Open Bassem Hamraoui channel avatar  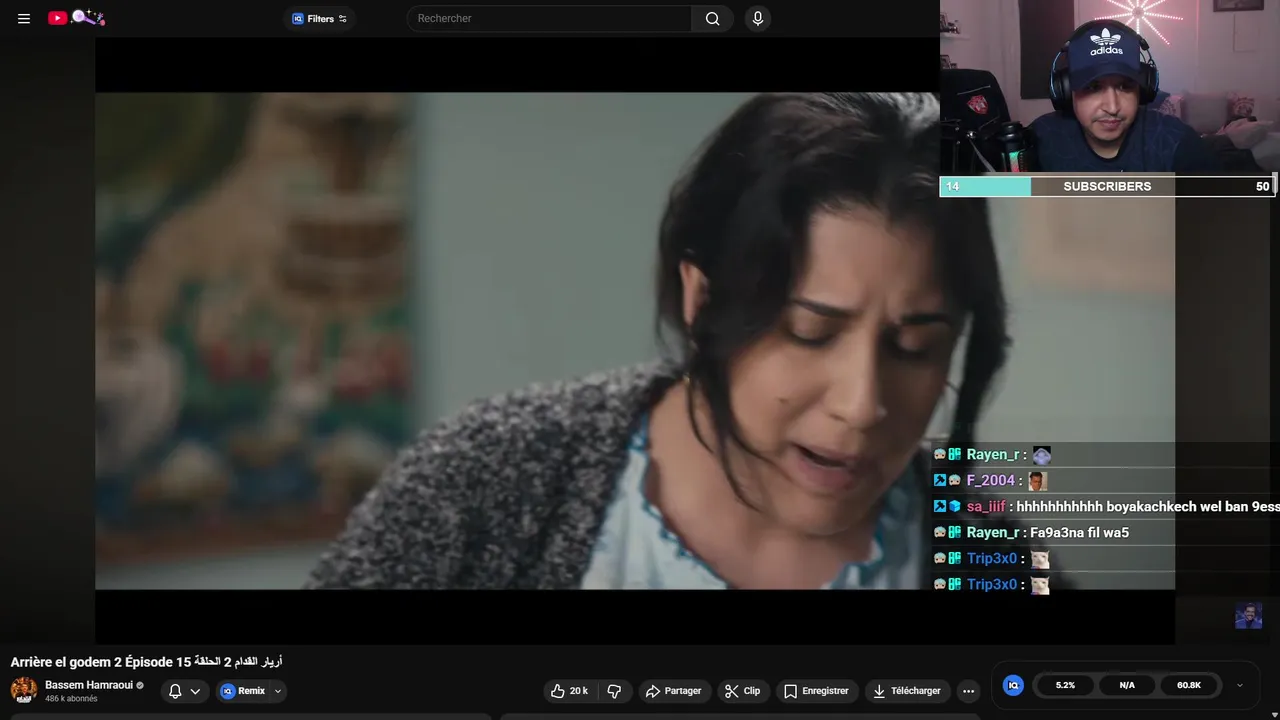24,690
